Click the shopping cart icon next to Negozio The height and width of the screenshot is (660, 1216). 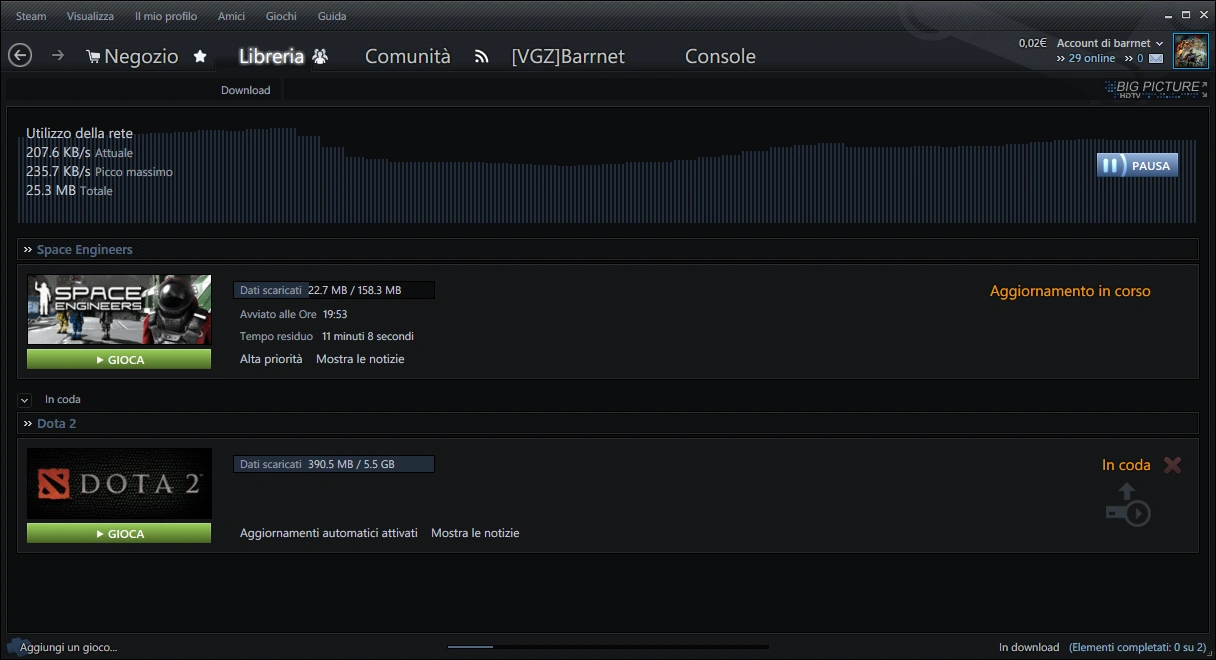[x=93, y=57]
